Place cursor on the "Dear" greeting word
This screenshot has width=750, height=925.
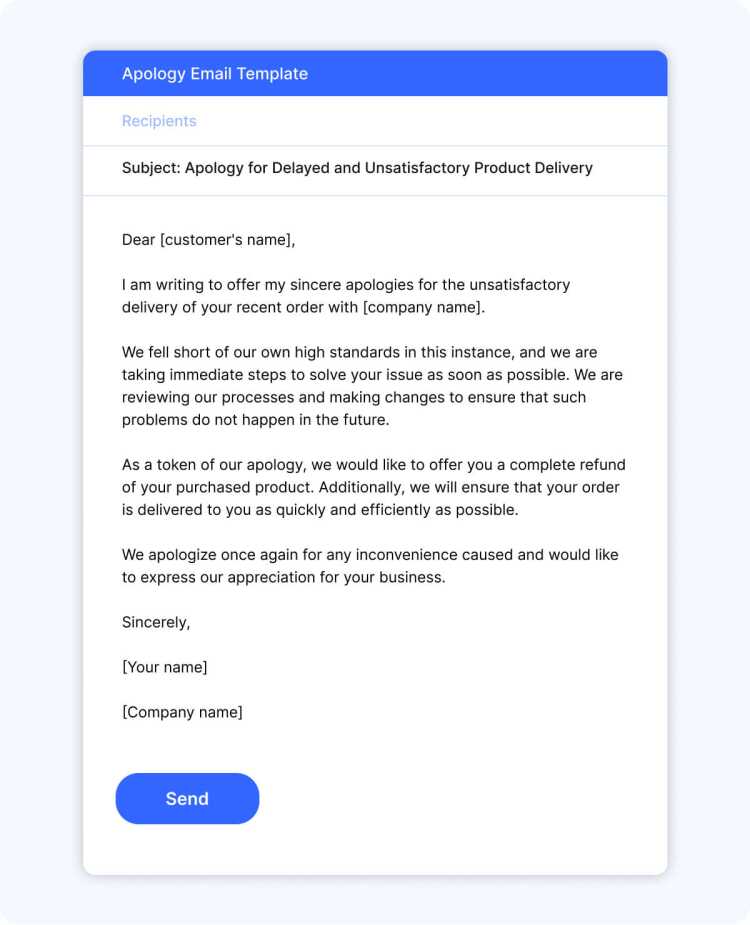click(x=139, y=240)
